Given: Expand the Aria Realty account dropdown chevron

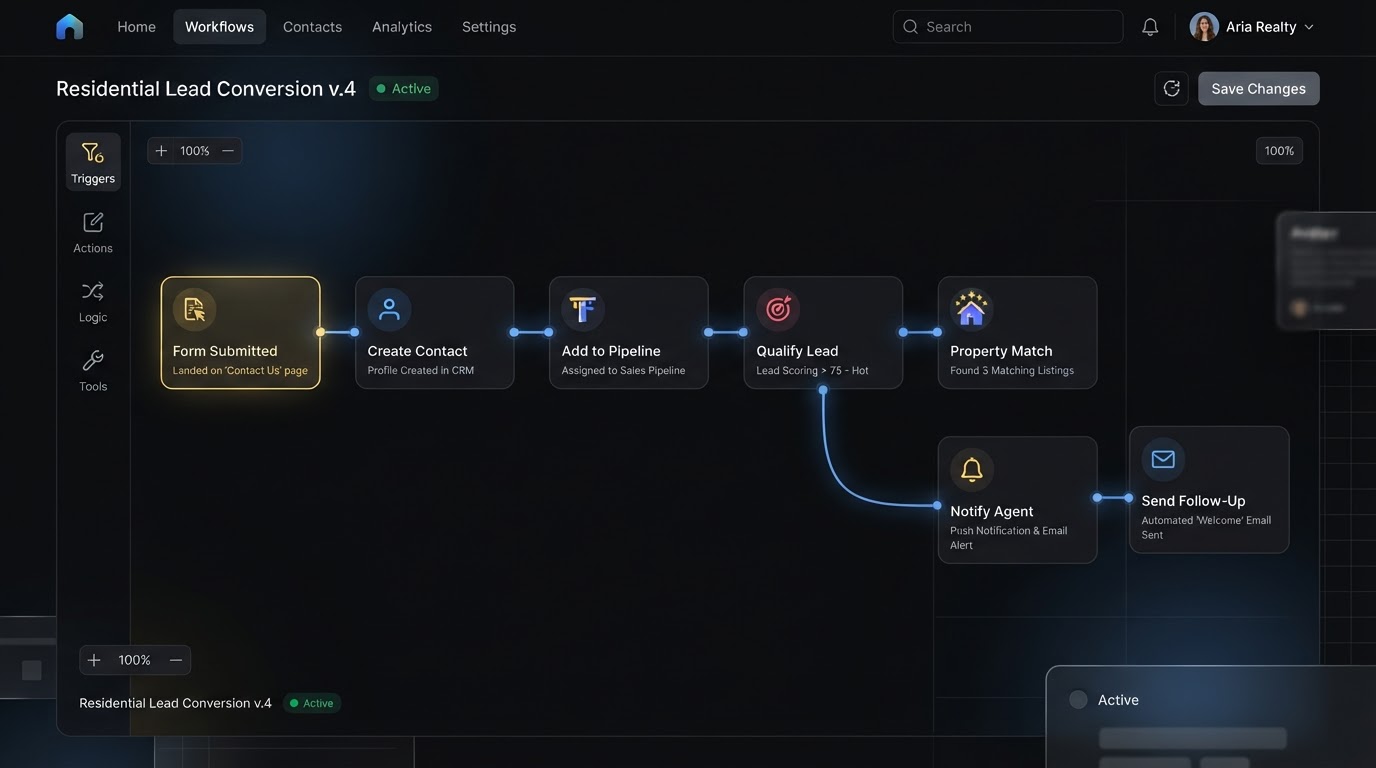Looking at the screenshot, I should [x=1309, y=27].
